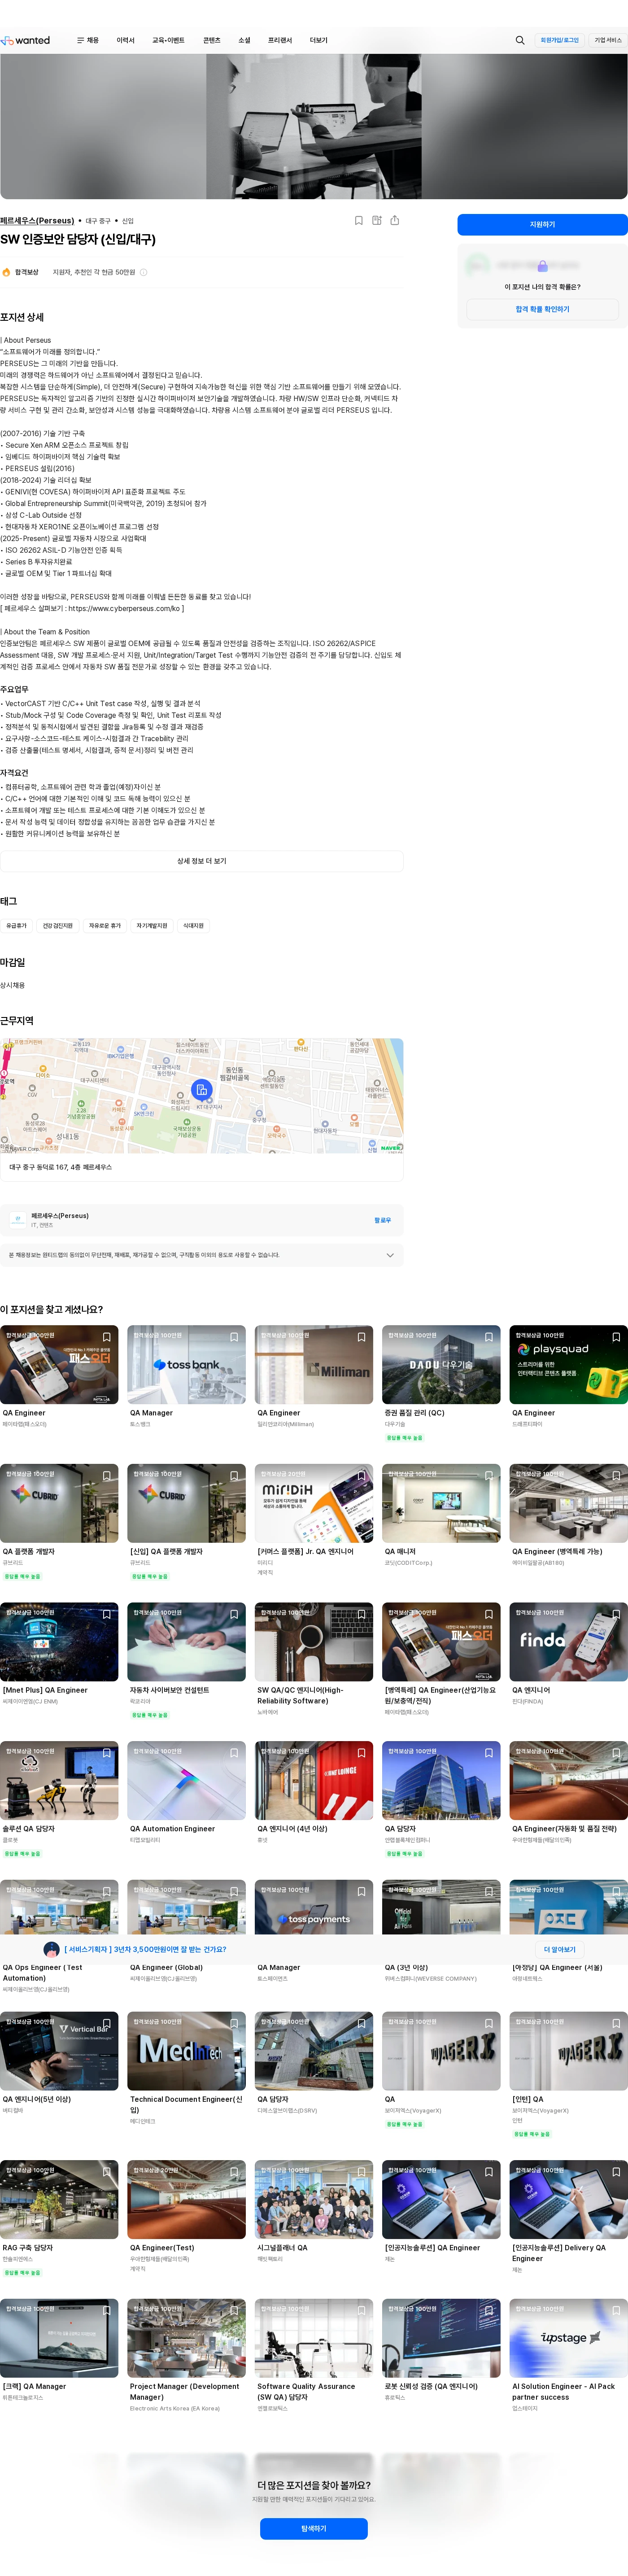
Task: Open the 콘텐츠 navigation item
Action: 212,40
